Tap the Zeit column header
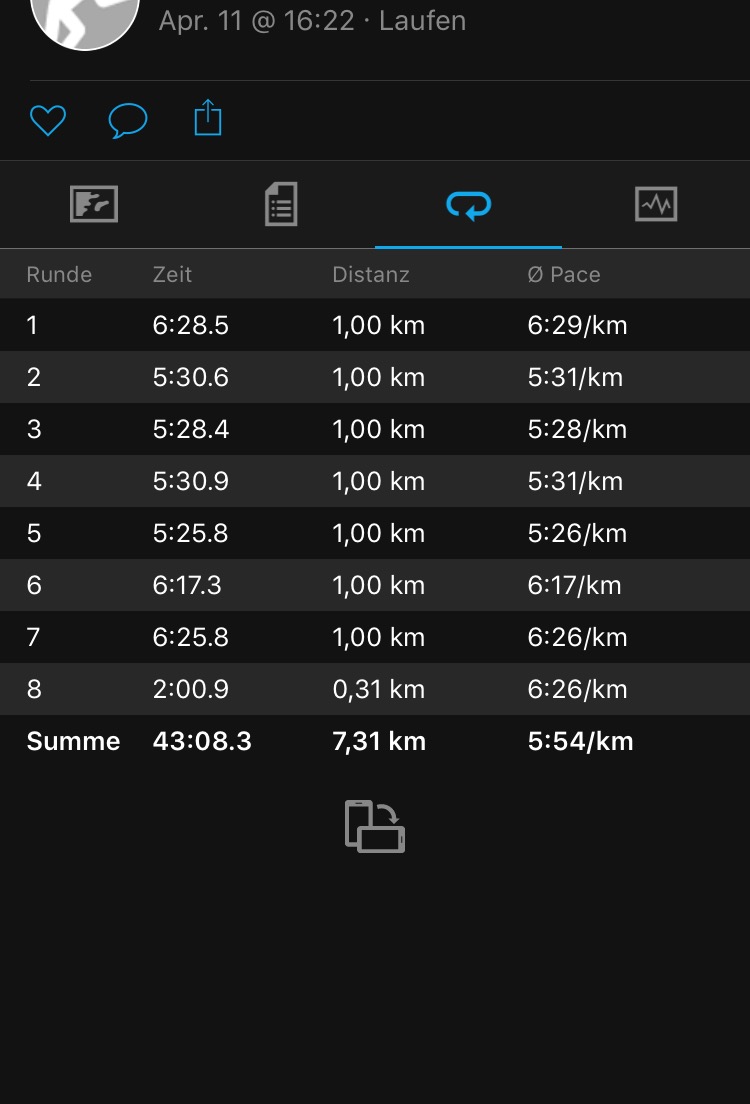 pos(172,274)
